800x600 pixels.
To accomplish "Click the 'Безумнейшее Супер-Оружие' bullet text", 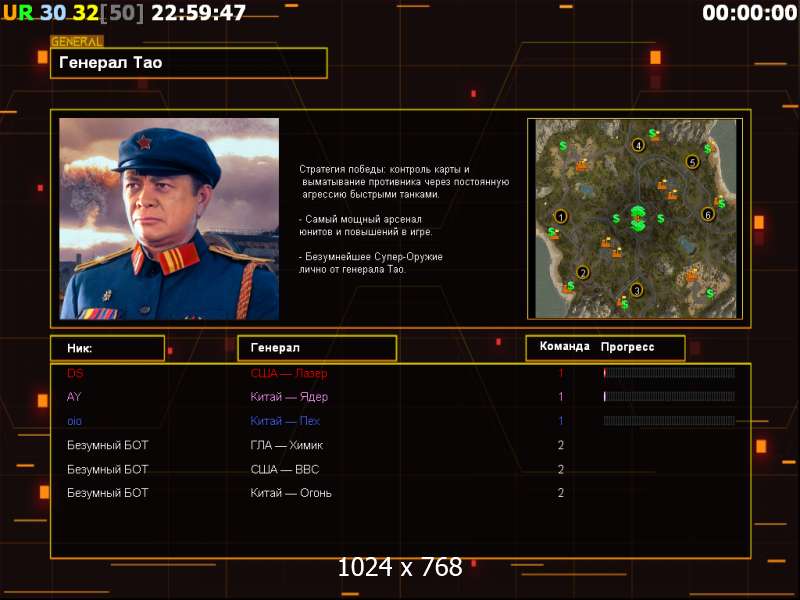I will click(370, 263).
